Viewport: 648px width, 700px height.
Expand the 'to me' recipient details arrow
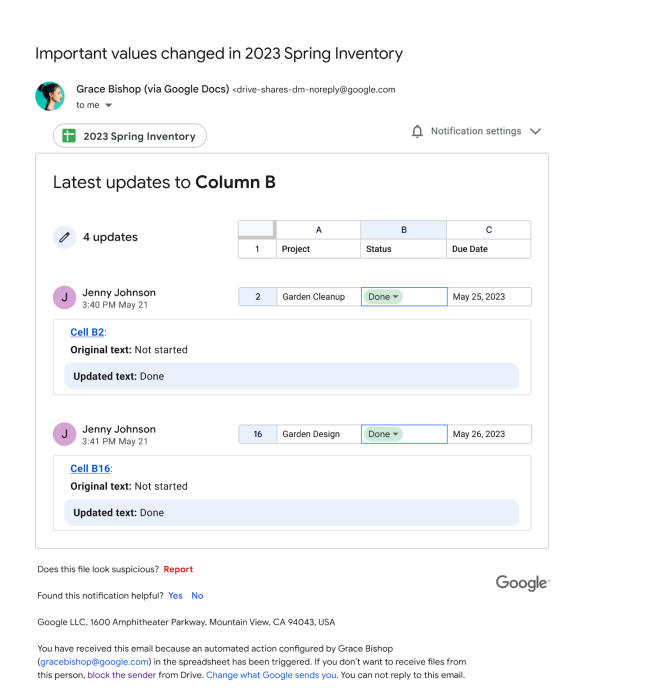point(109,105)
